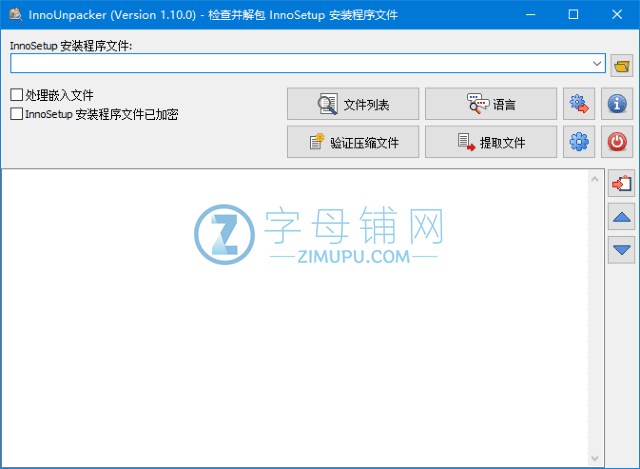Click the blue info about button

click(617, 104)
